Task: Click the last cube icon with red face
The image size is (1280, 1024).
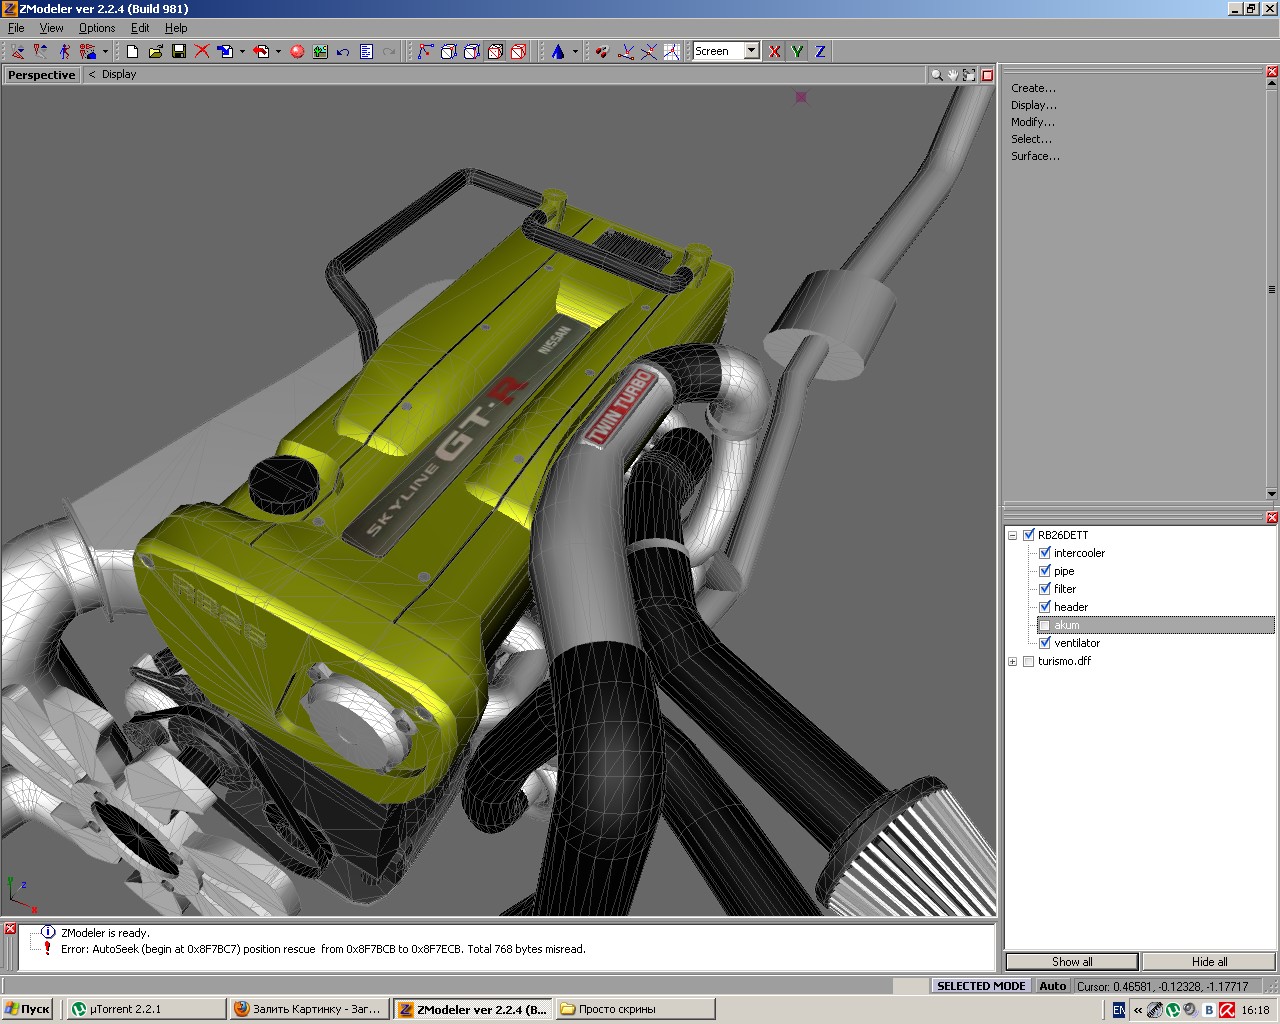Action: pos(518,51)
